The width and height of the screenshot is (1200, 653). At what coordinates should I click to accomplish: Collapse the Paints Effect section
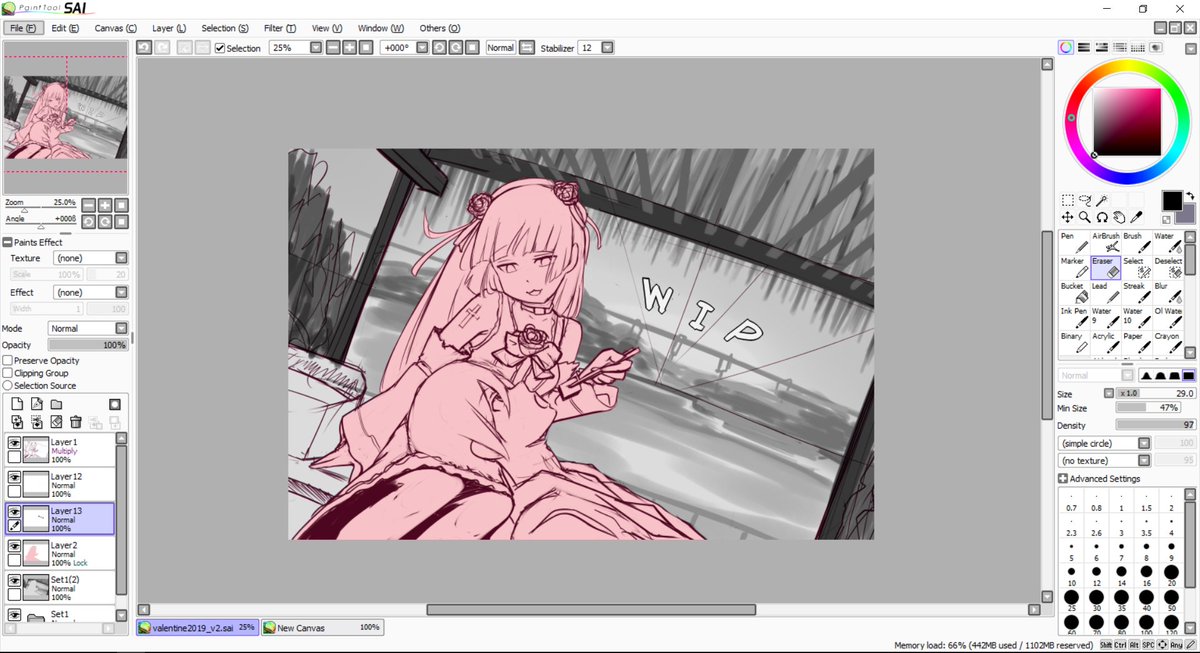7,242
